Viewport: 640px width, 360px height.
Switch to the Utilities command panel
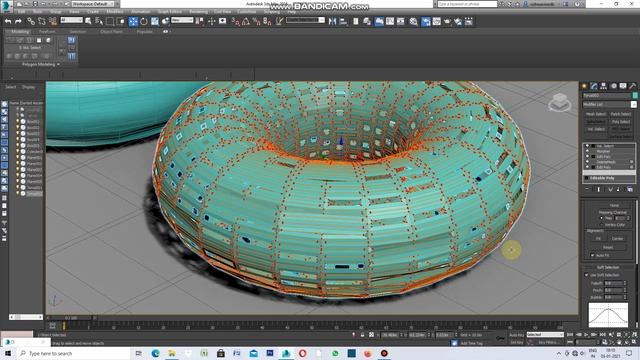[633, 86]
